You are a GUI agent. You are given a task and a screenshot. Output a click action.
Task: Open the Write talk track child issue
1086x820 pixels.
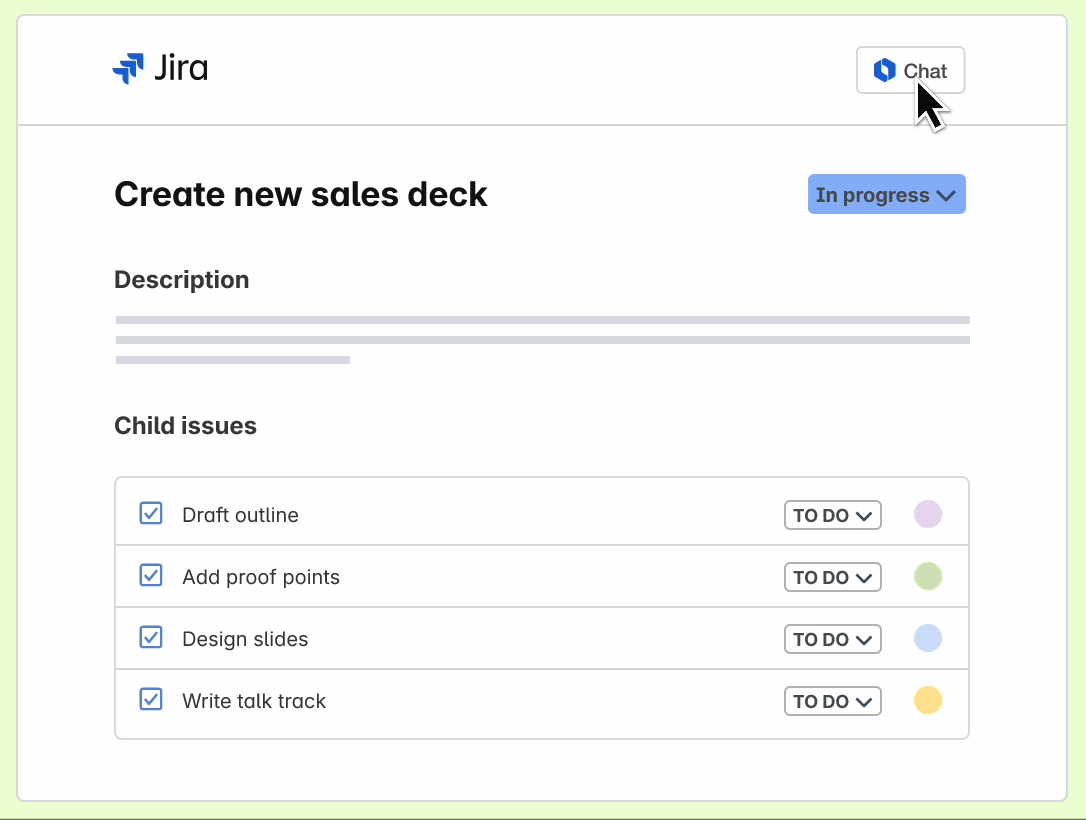254,701
